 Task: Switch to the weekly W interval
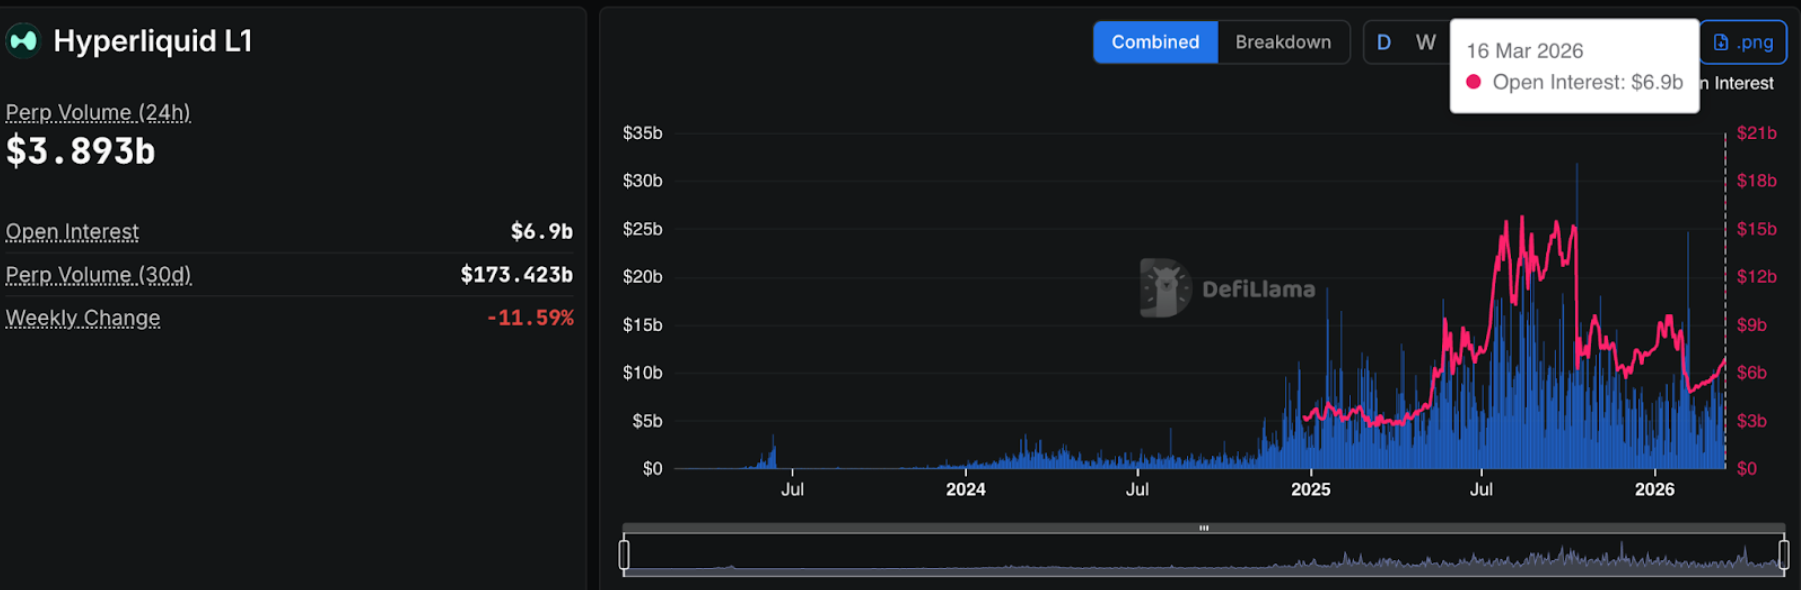coord(1425,42)
